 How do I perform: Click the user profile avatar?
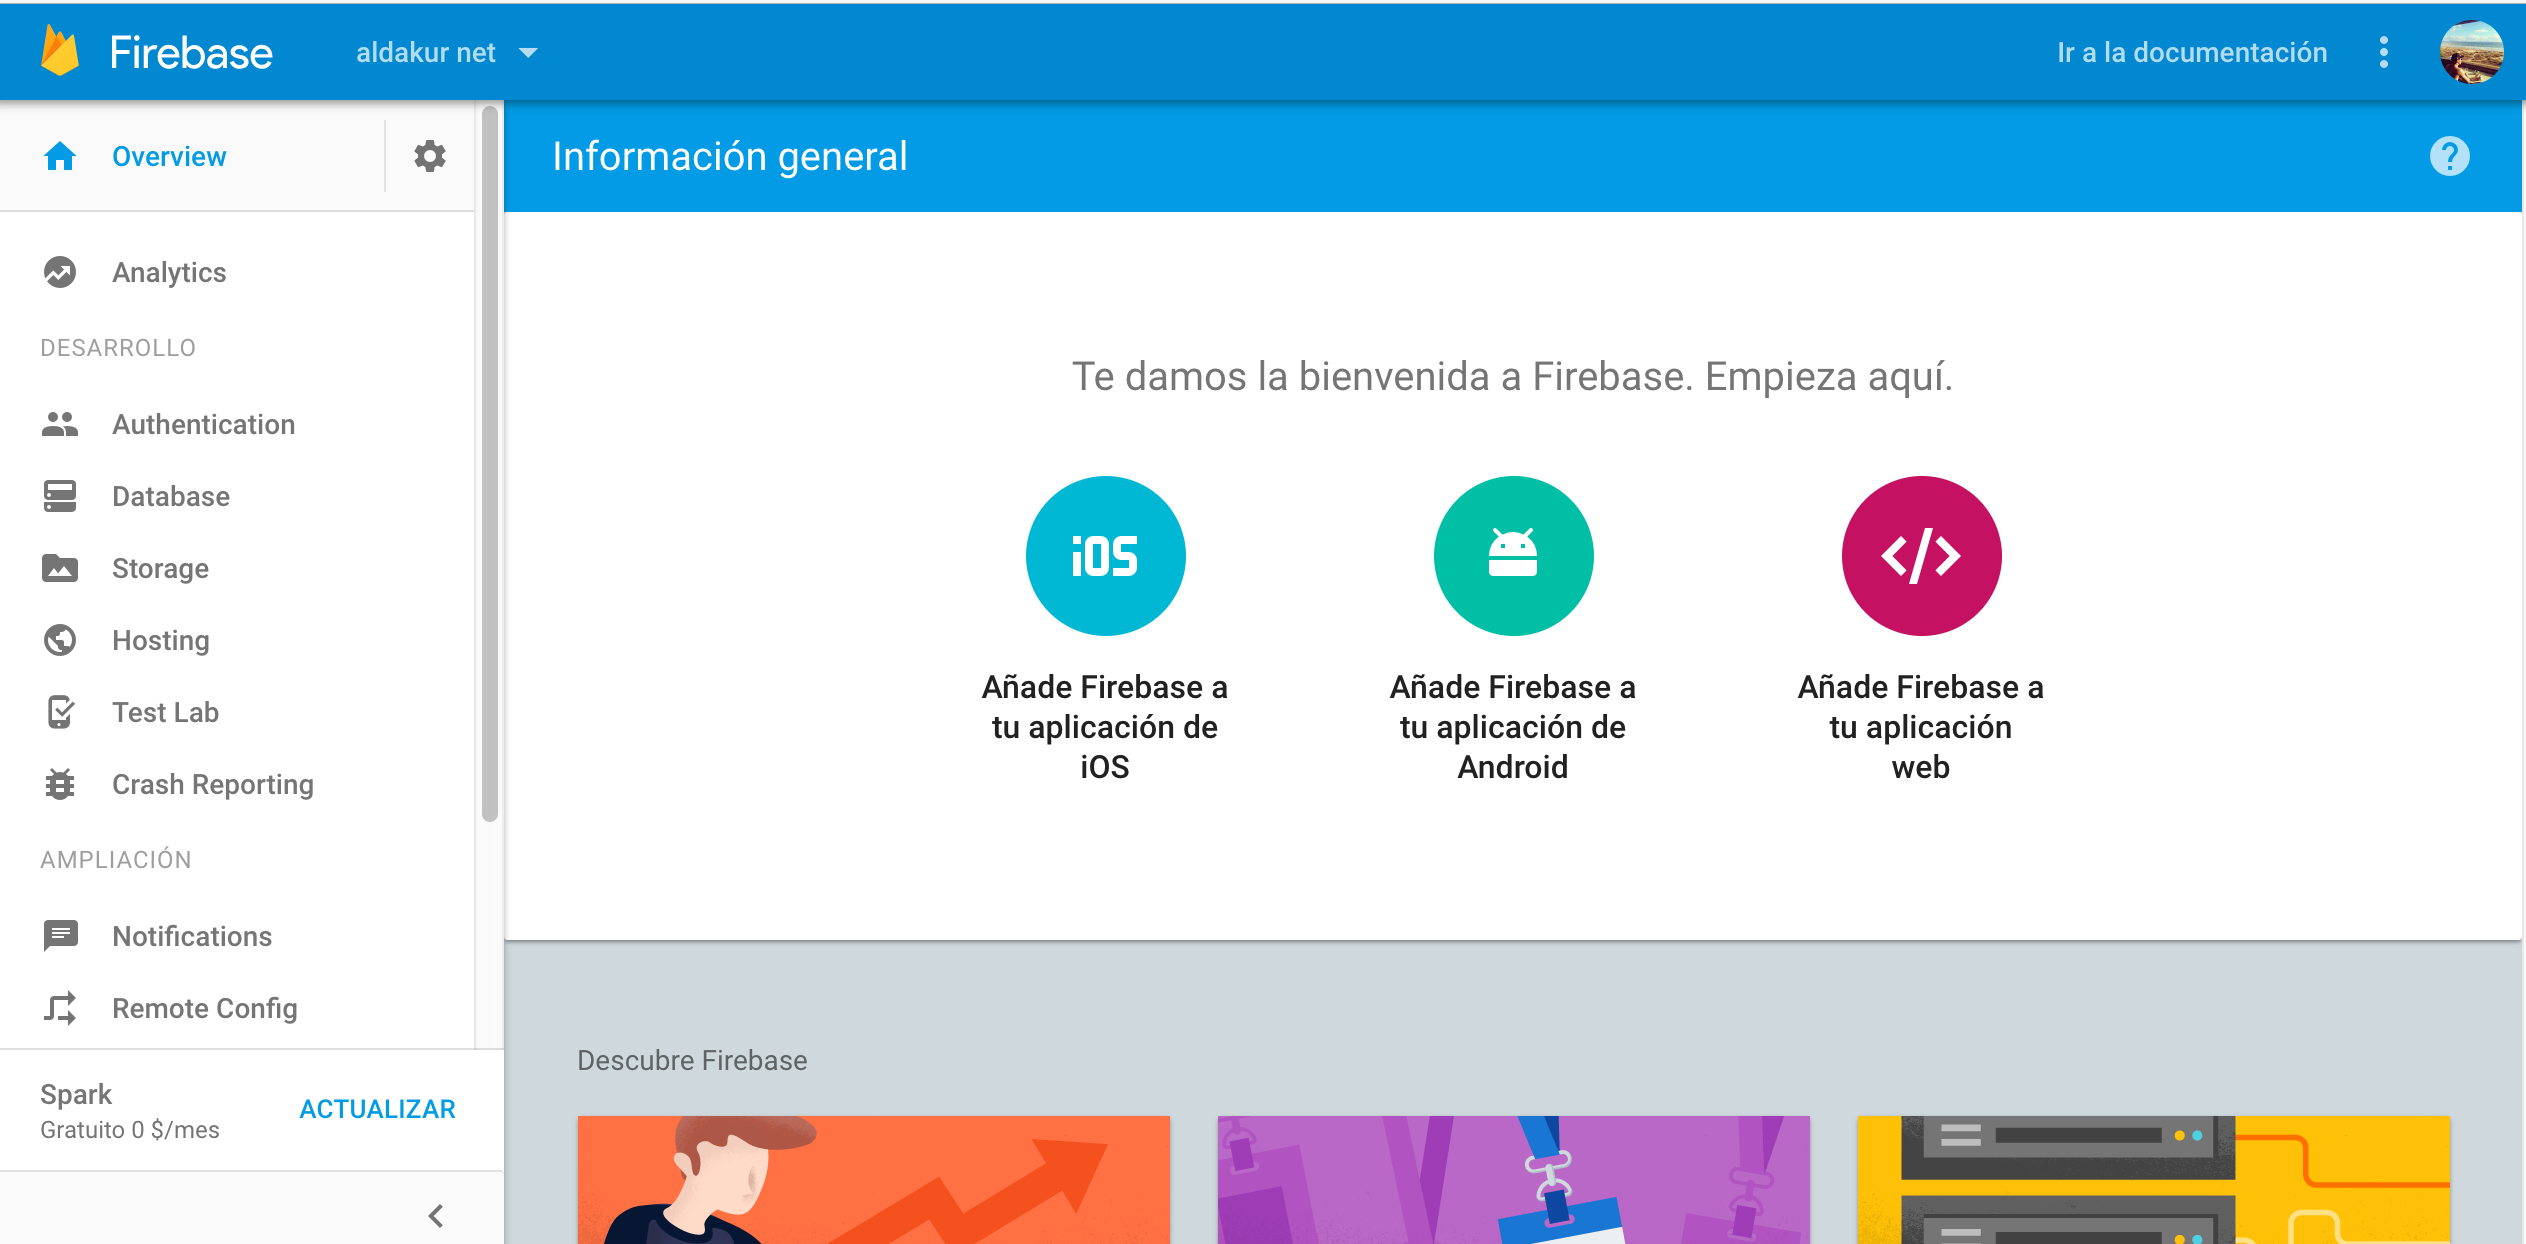tap(2471, 52)
